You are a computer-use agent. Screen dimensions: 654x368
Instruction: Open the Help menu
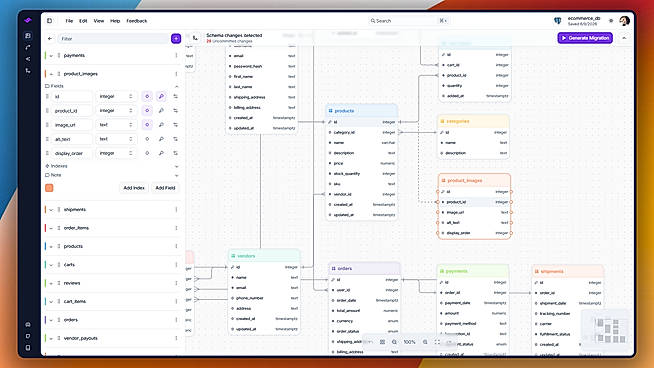[x=115, y=20]
